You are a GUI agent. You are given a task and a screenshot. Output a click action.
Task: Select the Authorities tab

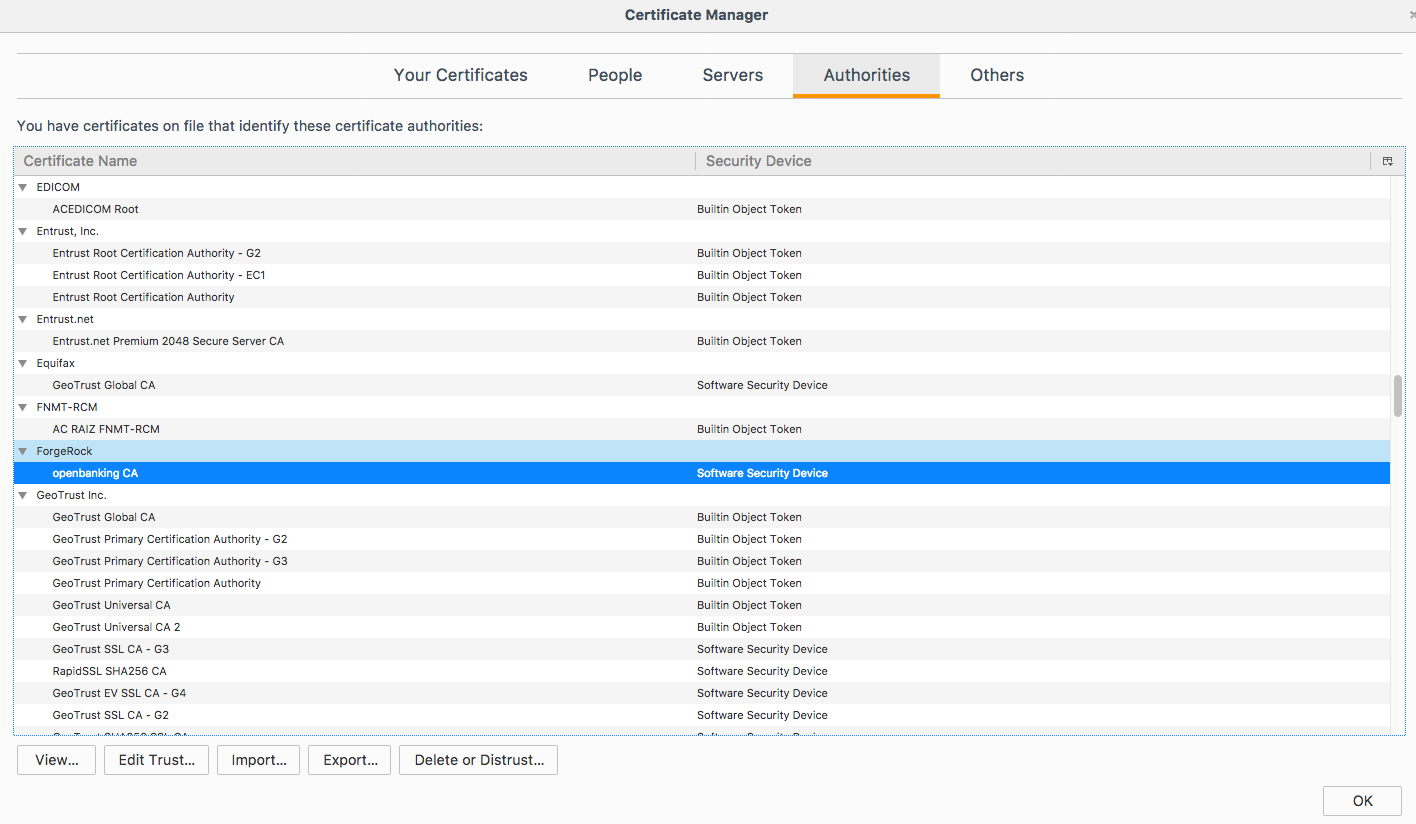coord(867,75)
